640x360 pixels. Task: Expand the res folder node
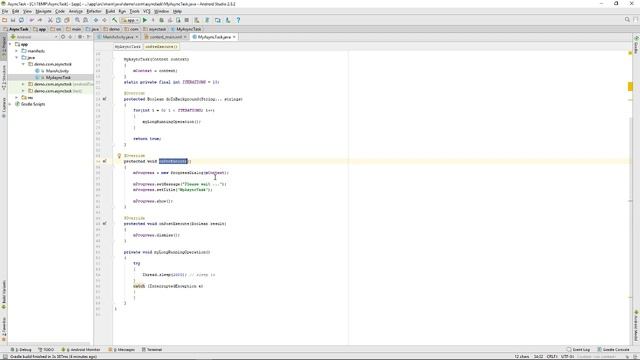(17, 98)
